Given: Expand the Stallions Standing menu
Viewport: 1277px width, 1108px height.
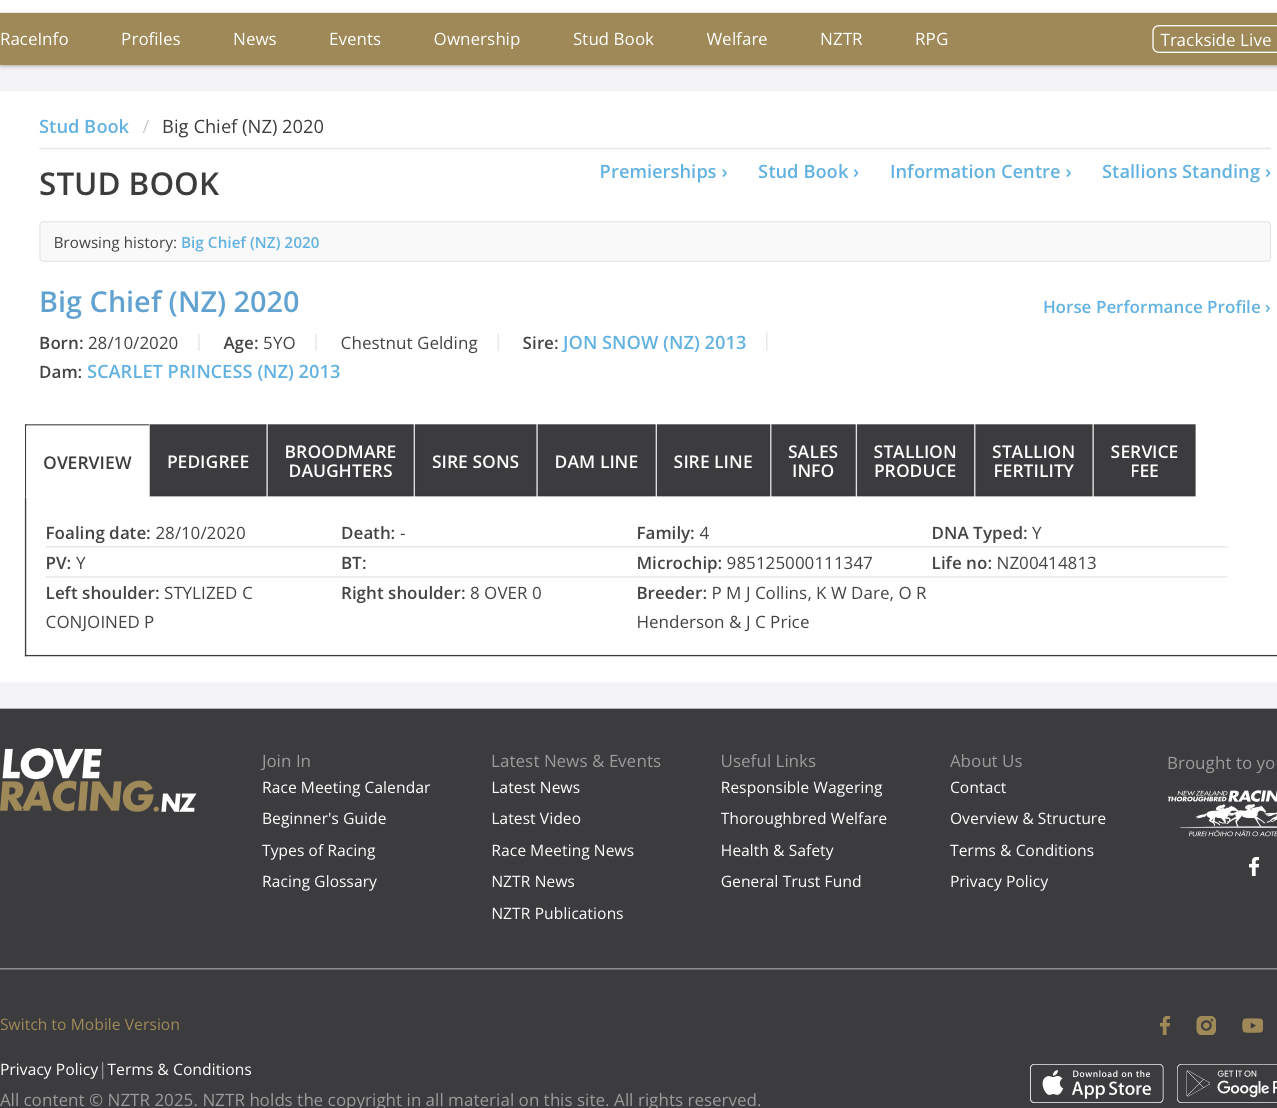Looking at the screenshot, I should 1186,172.
